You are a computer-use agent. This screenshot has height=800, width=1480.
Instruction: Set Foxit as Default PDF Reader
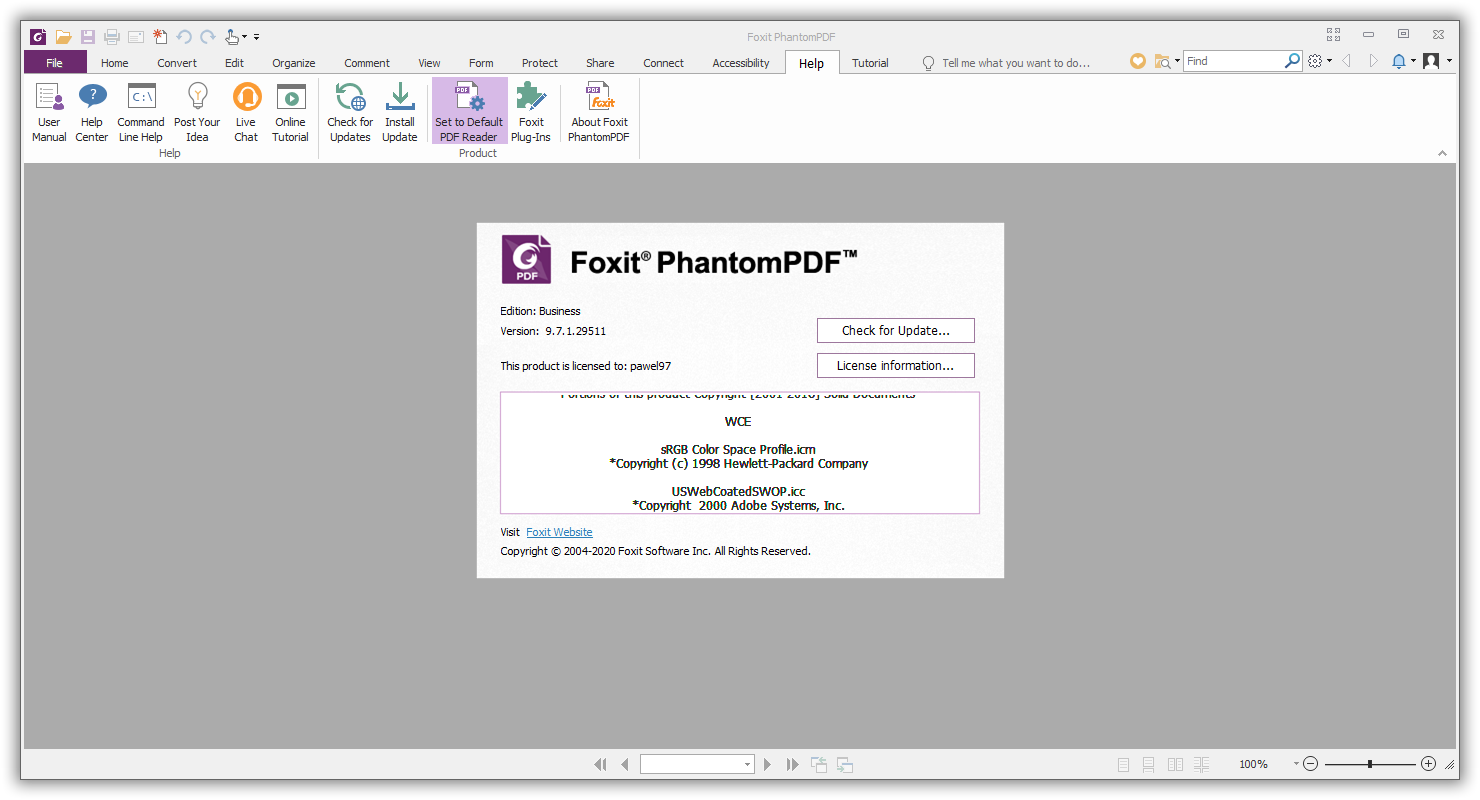[469, 112]
